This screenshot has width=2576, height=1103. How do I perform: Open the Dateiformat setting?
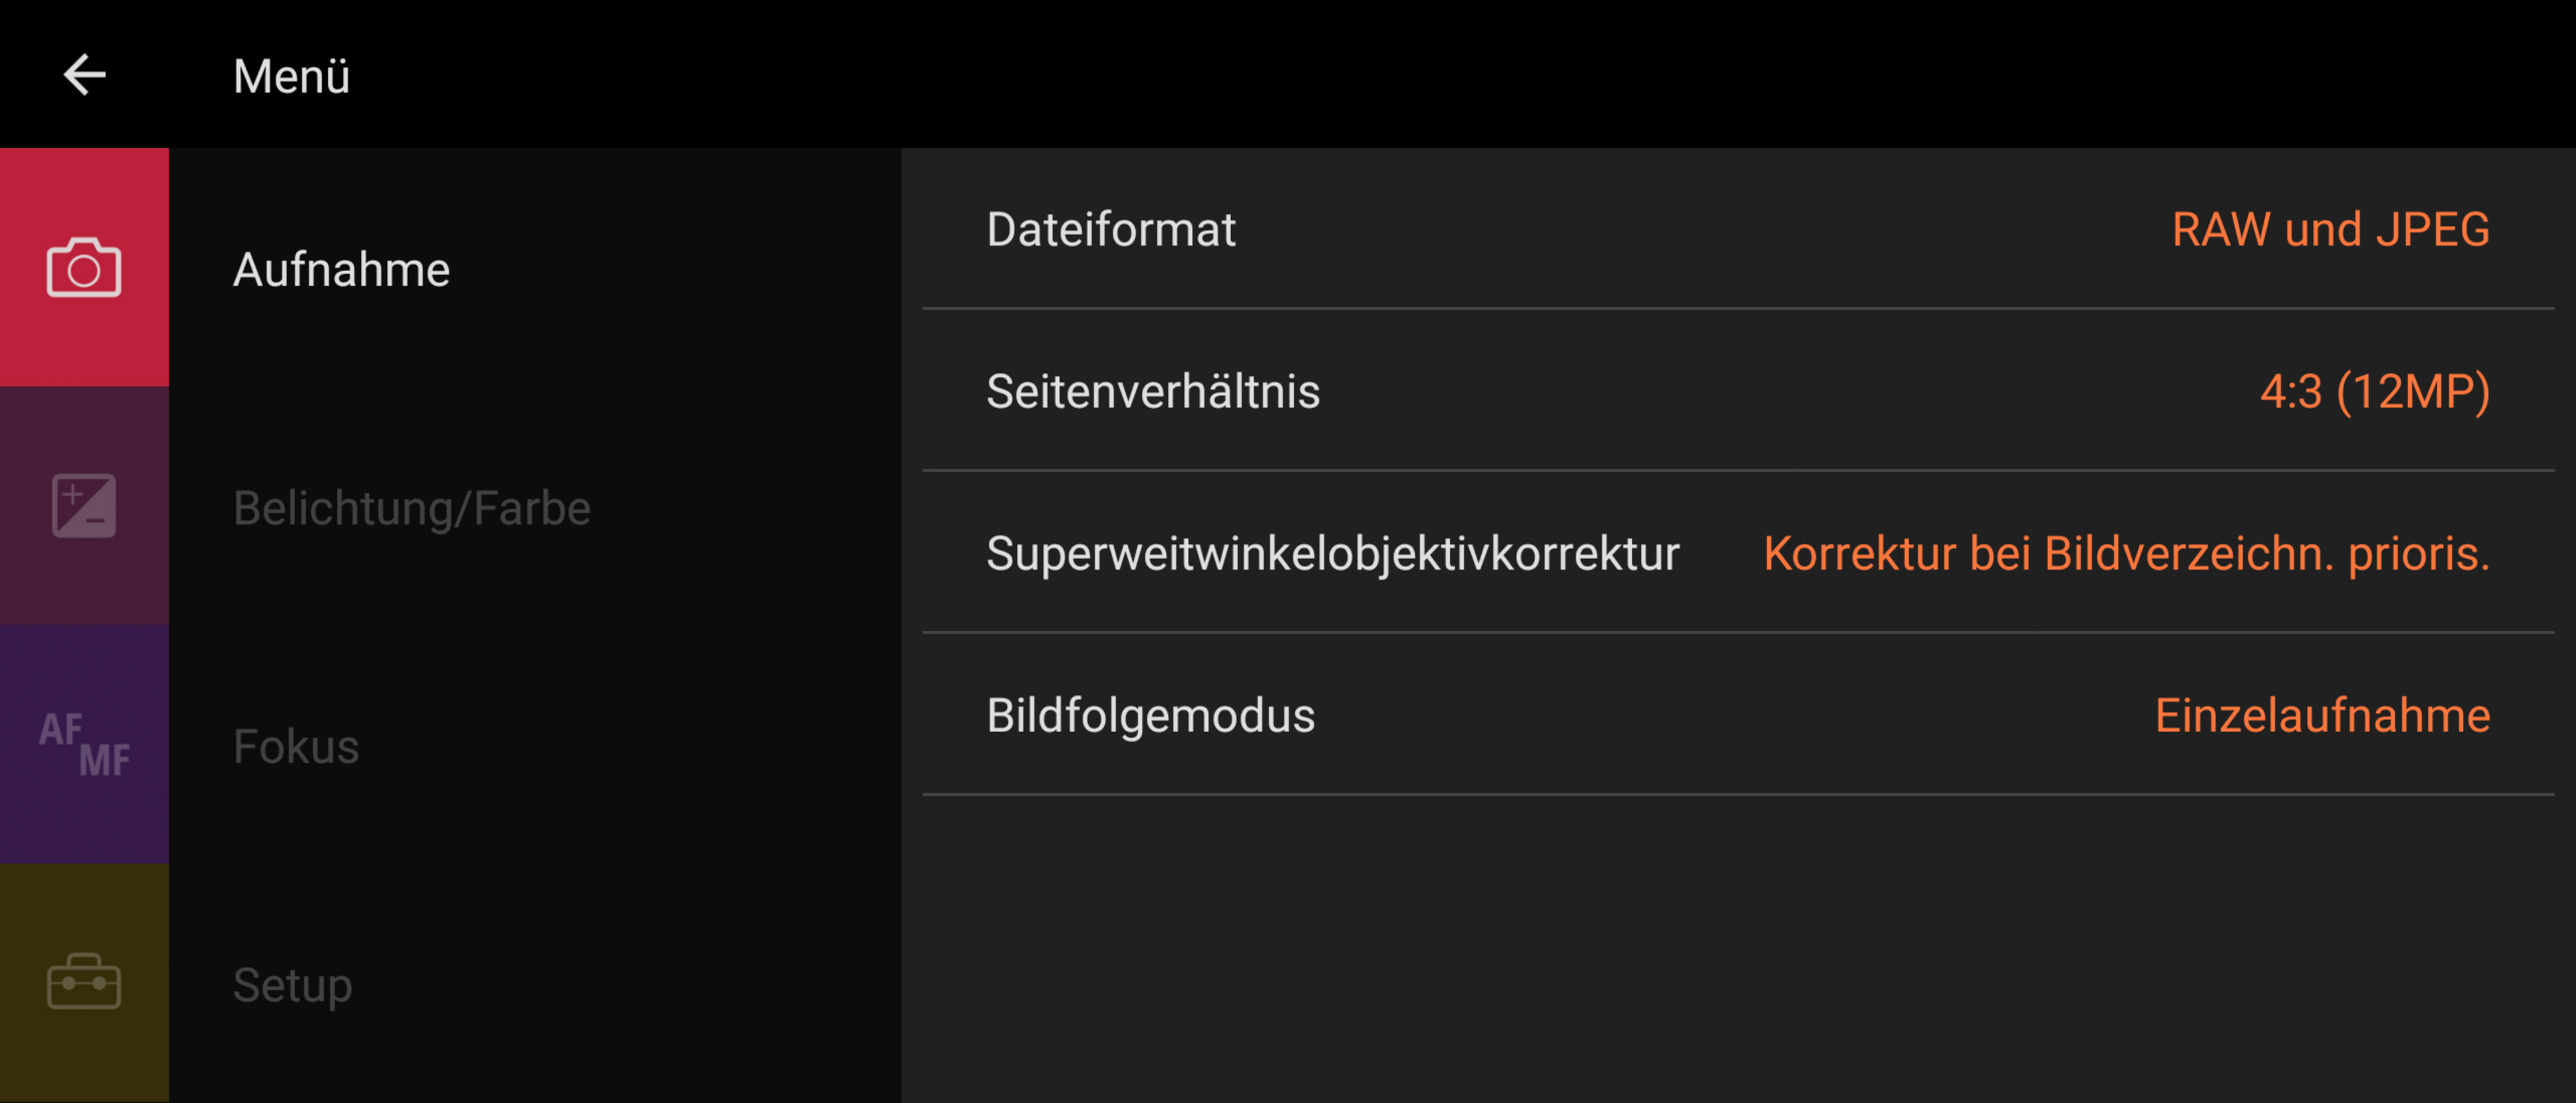point(1738,229)
